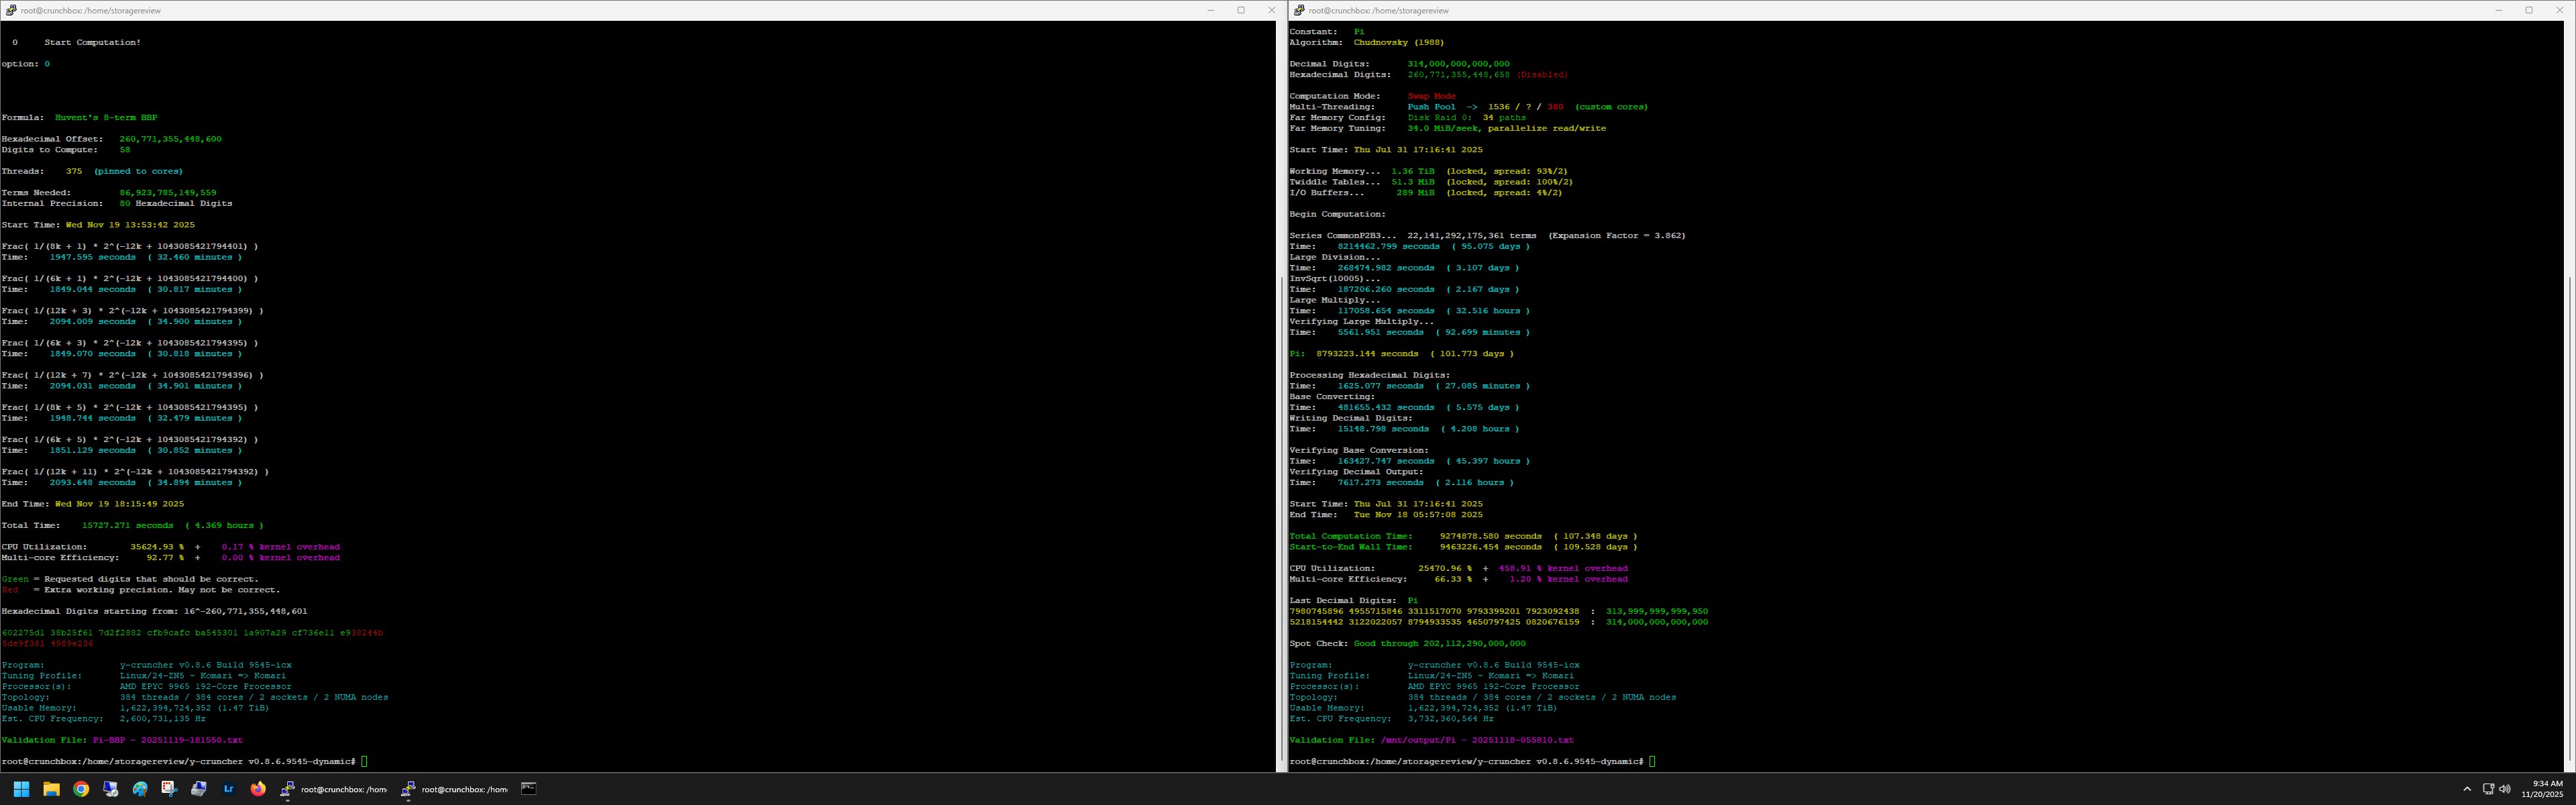Click the PuTTY icon in the left window title bar

pos(10,10)
